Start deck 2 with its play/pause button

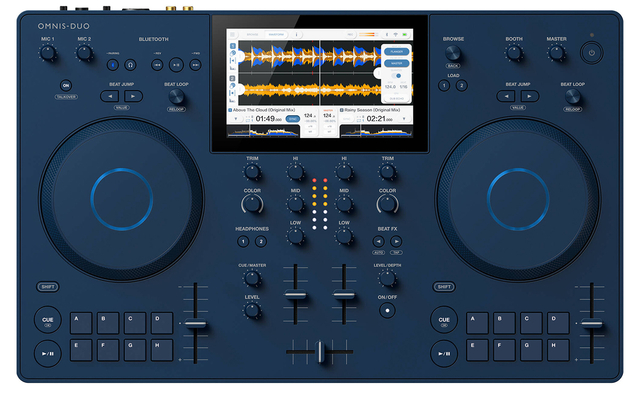pos(444,353)
